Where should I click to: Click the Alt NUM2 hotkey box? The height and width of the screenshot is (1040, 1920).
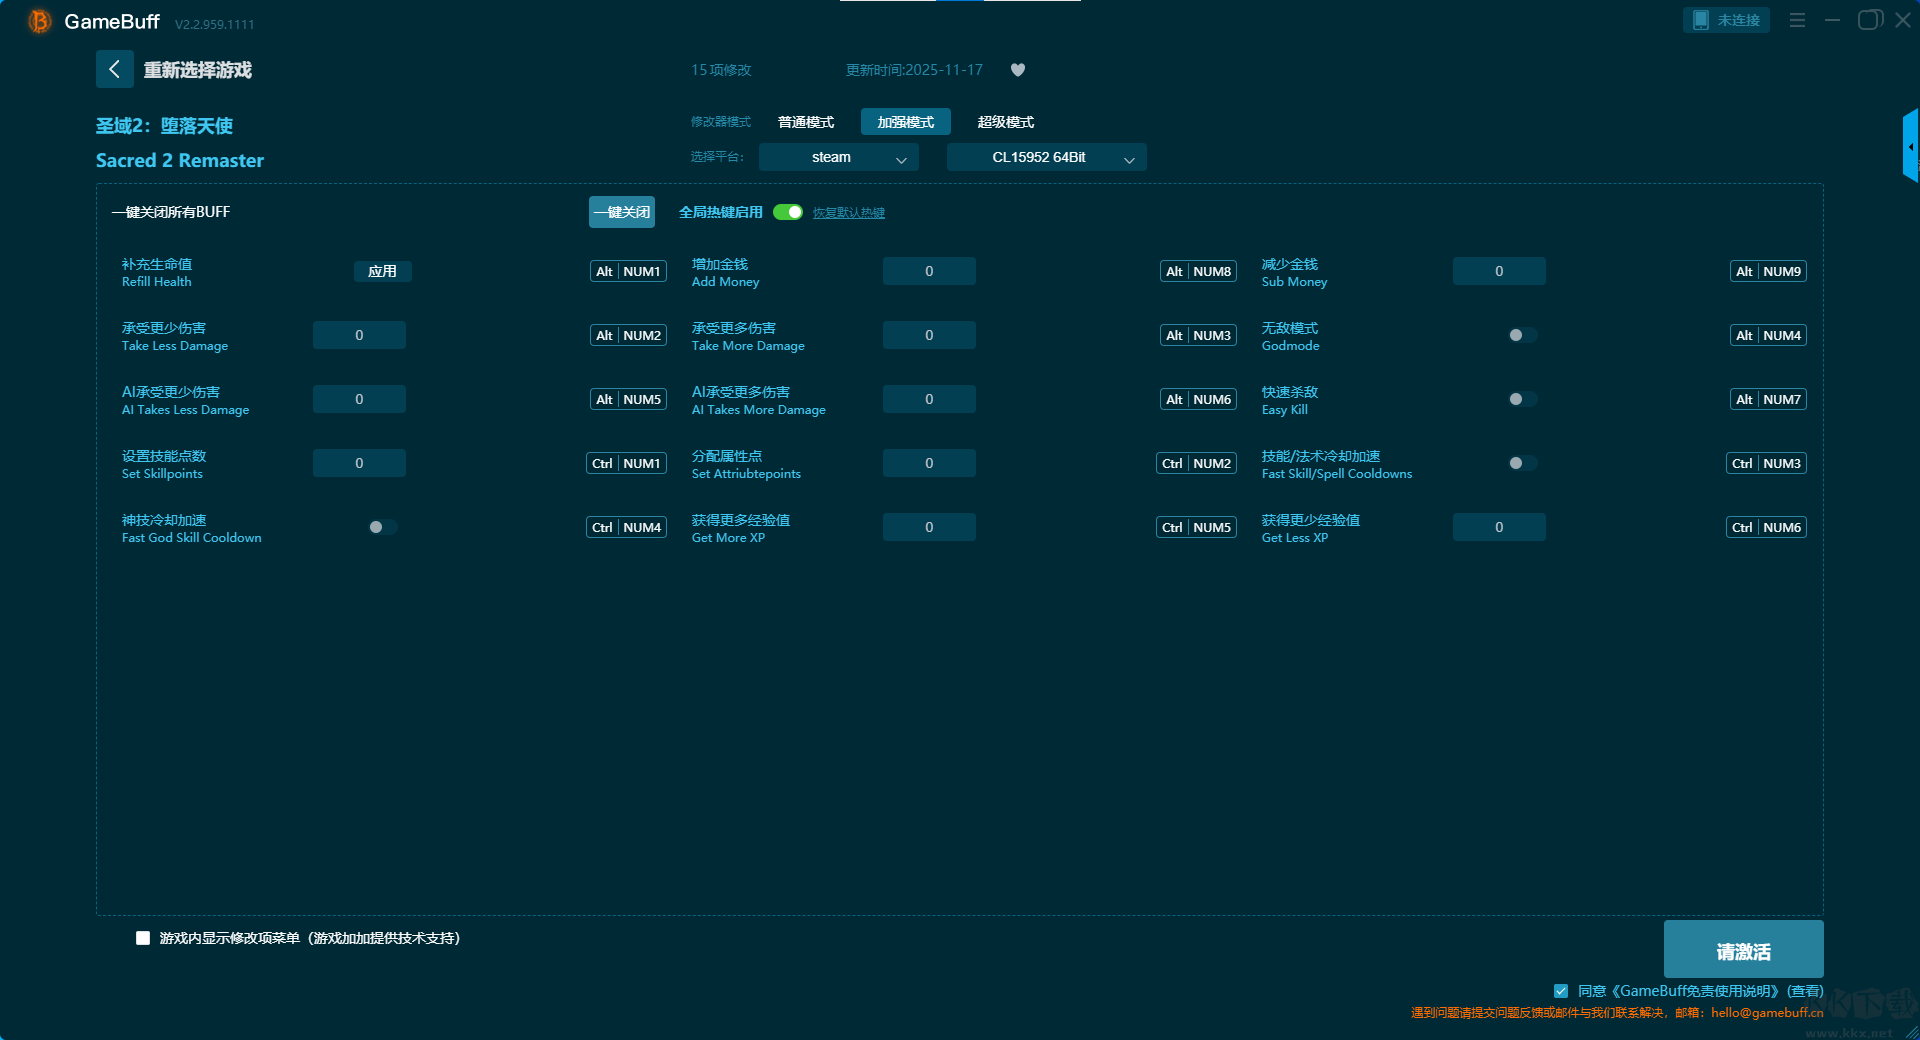pyautogui.click(x=628, y=335)
